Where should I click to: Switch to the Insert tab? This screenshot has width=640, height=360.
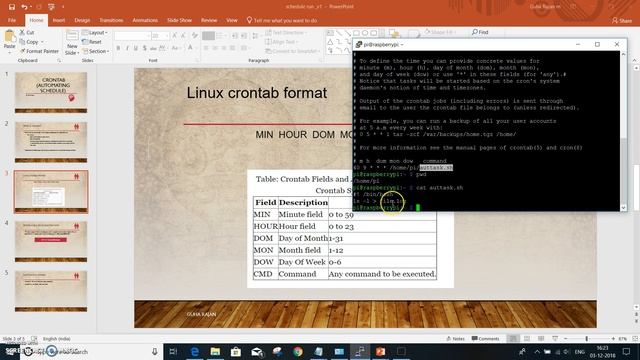tap(59, 20)
